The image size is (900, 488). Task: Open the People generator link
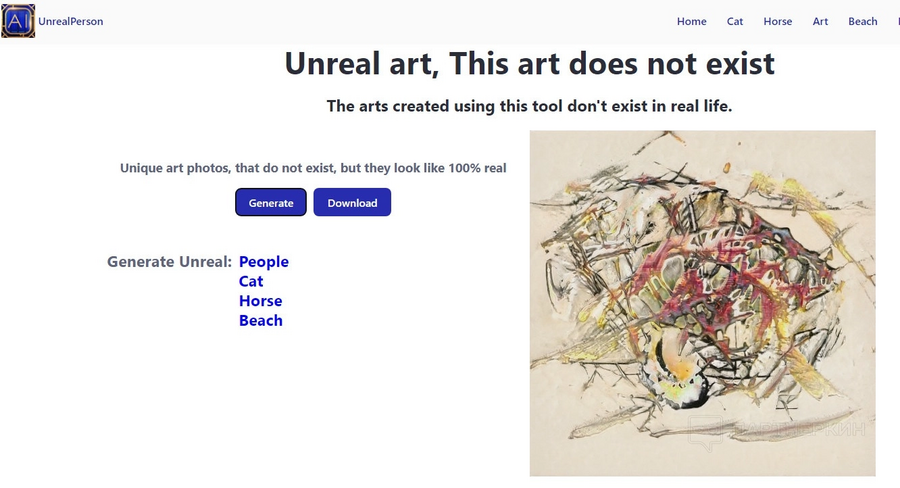(x=263, y=262)
